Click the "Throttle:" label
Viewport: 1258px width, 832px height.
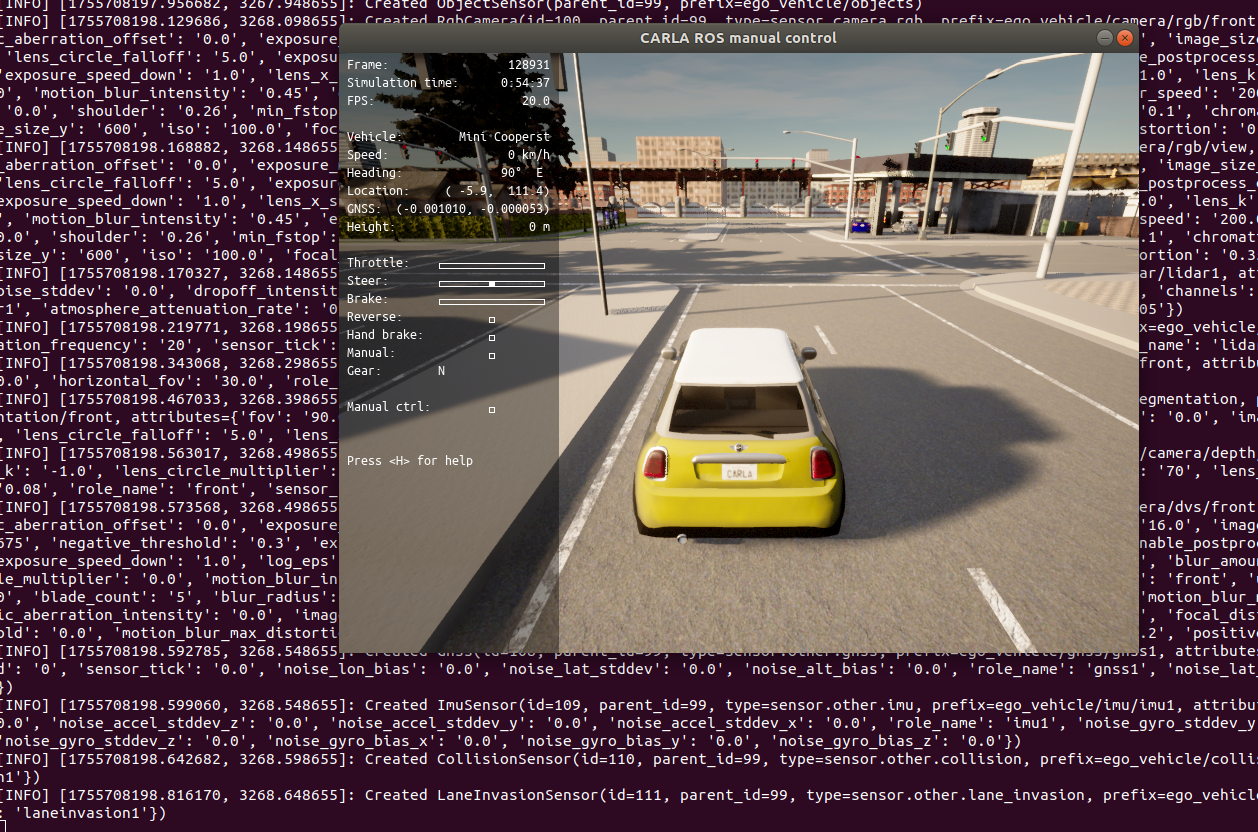click(377, 263)
